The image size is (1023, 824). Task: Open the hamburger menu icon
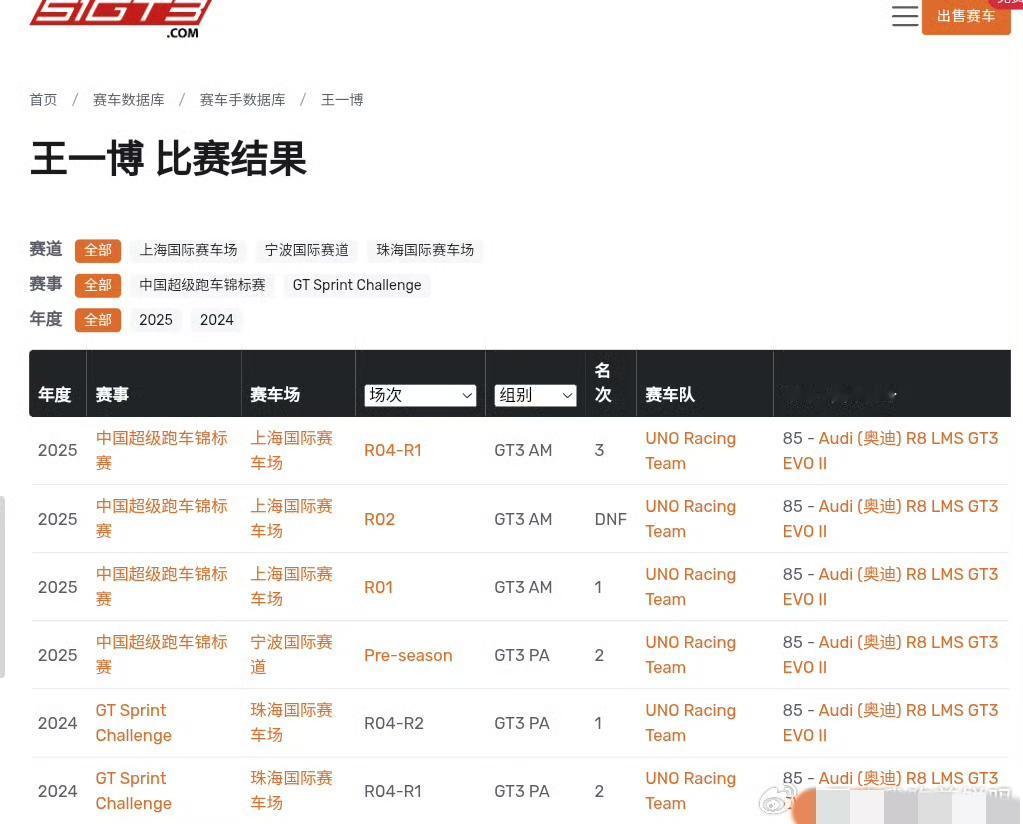point(905,16)
